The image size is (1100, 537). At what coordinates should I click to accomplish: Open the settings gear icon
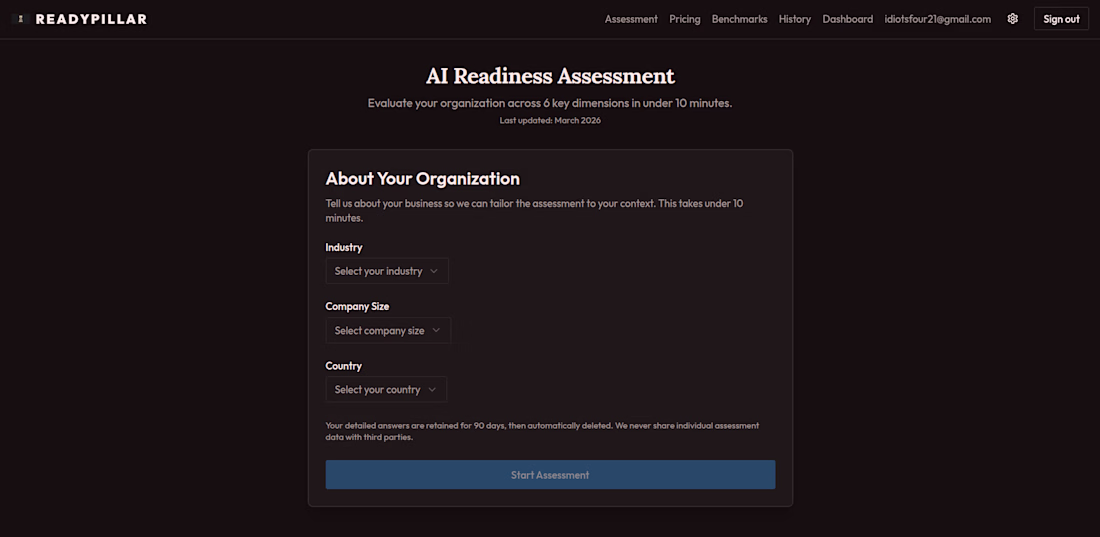pos(1012,19)
